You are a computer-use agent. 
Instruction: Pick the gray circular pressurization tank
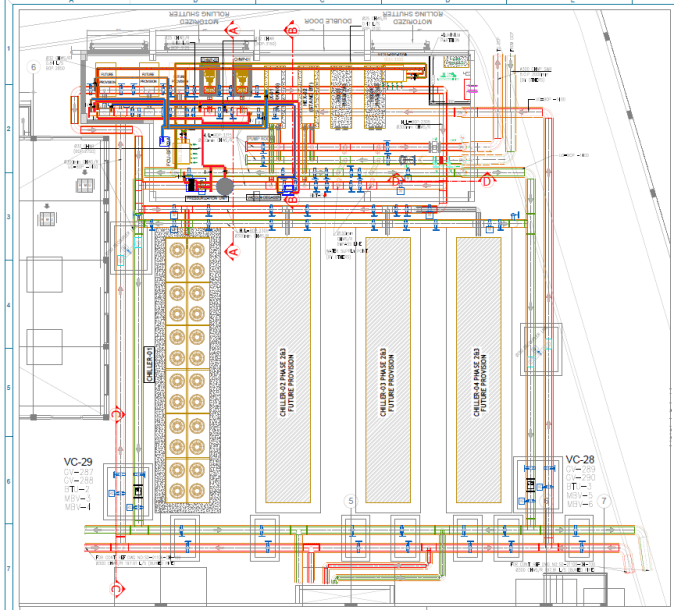coord(224,185)
